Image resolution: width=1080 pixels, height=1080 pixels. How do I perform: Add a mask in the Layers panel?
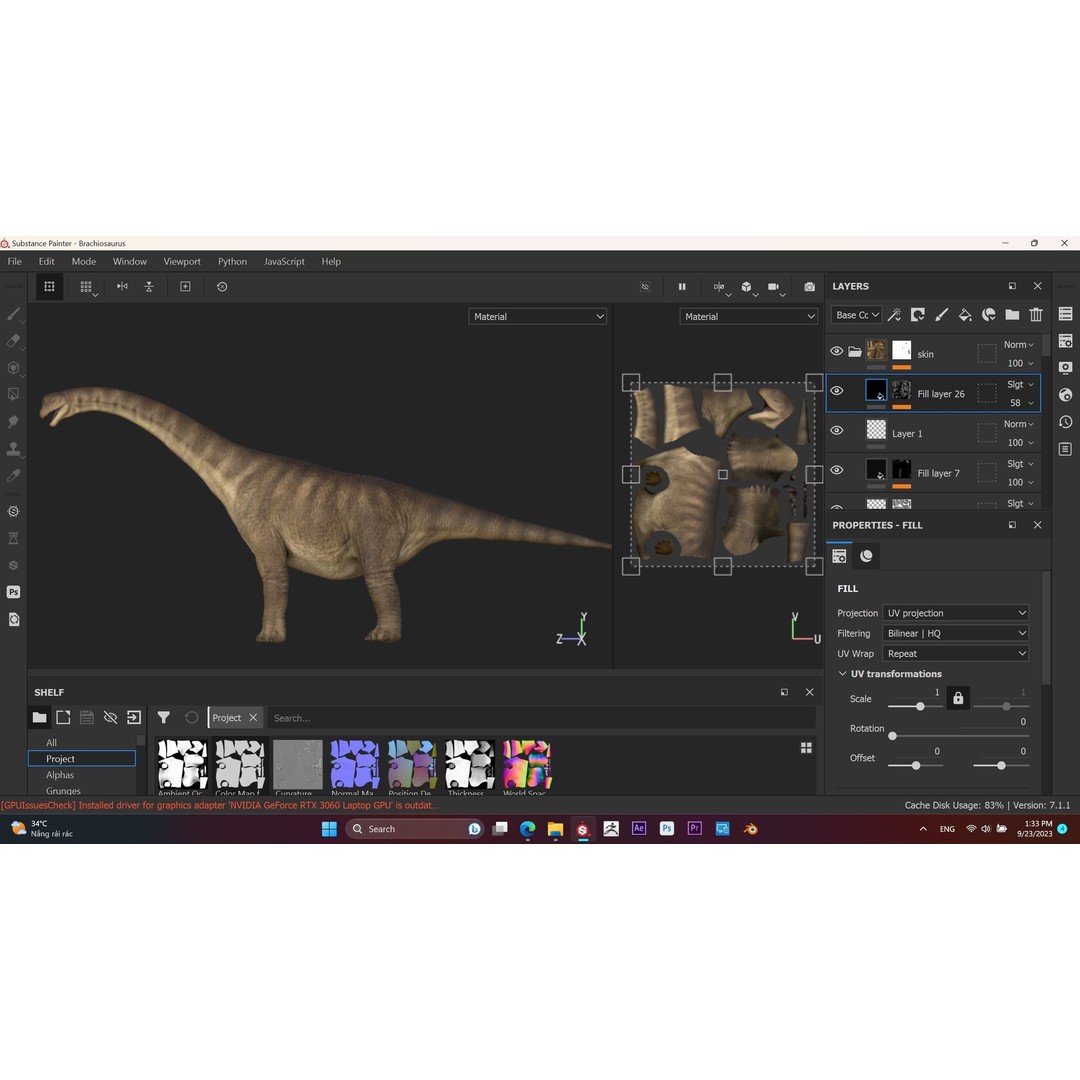(917, 315)
